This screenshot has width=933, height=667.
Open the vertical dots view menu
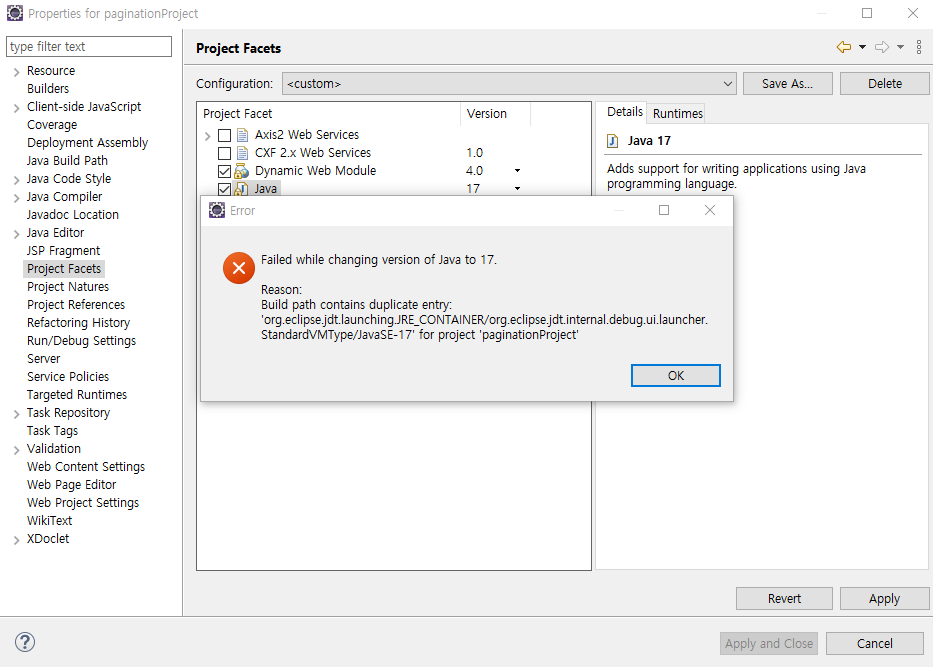919,47
